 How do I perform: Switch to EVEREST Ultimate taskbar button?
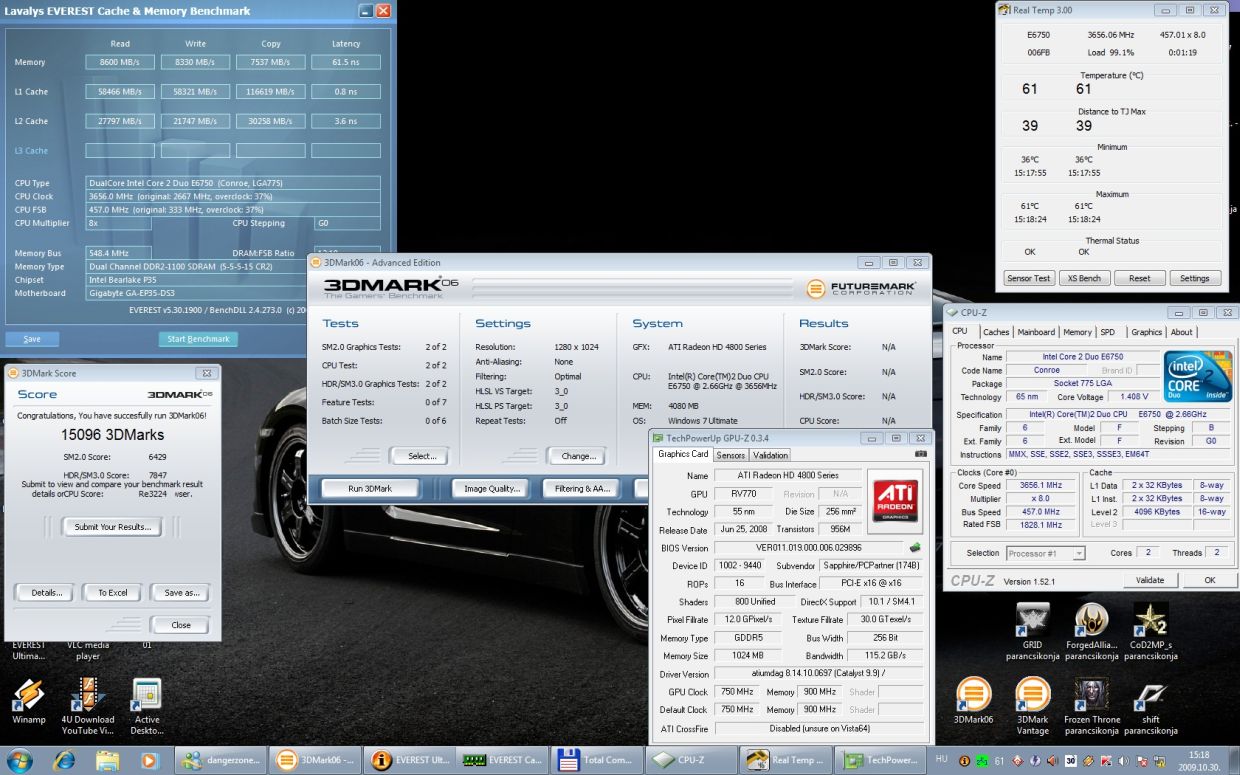point(409,760)
